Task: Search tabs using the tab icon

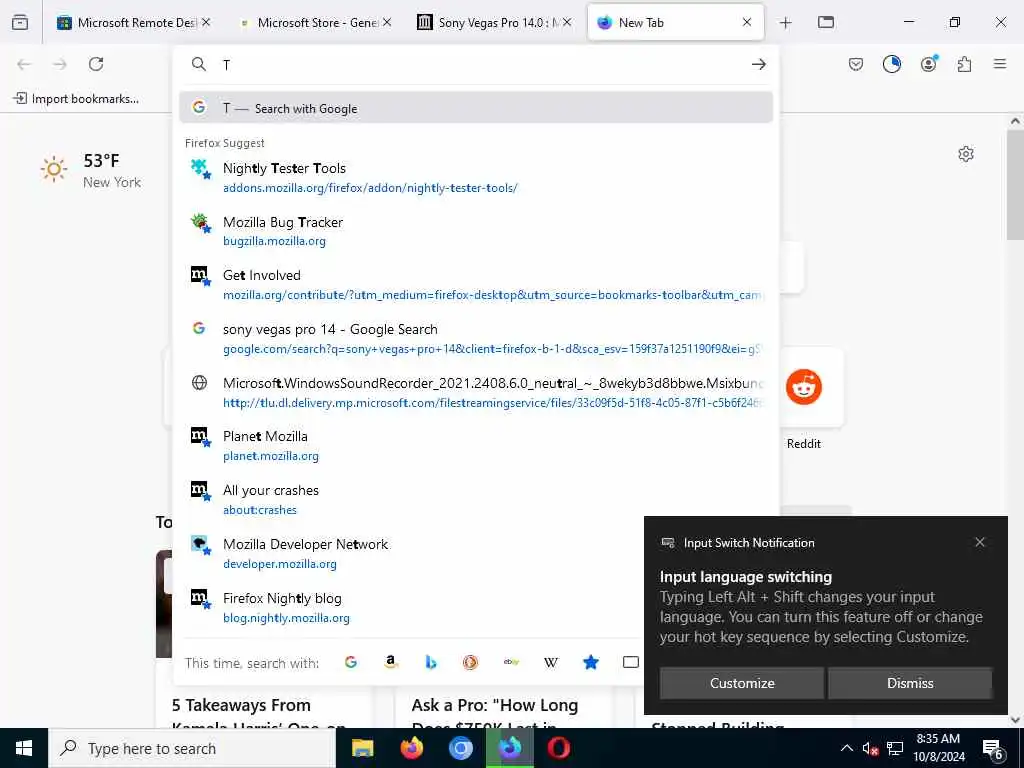Action: (x=630, y=662)
